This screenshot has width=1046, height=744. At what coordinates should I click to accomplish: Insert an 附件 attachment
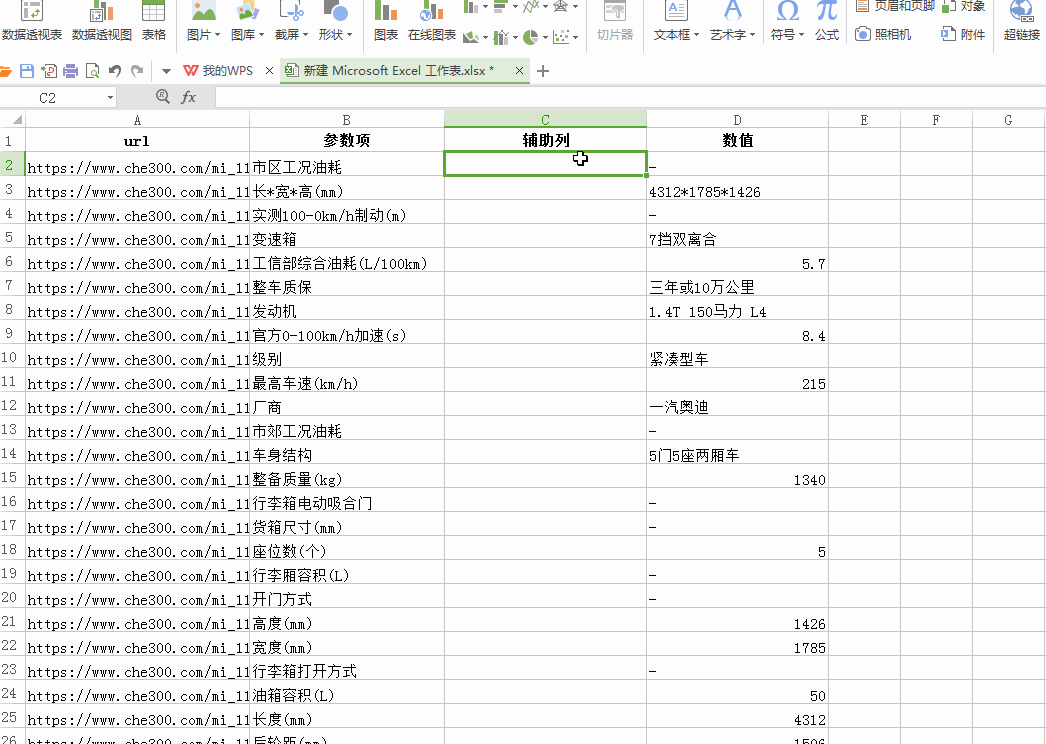pyautogui.click(x=963, y=34)
